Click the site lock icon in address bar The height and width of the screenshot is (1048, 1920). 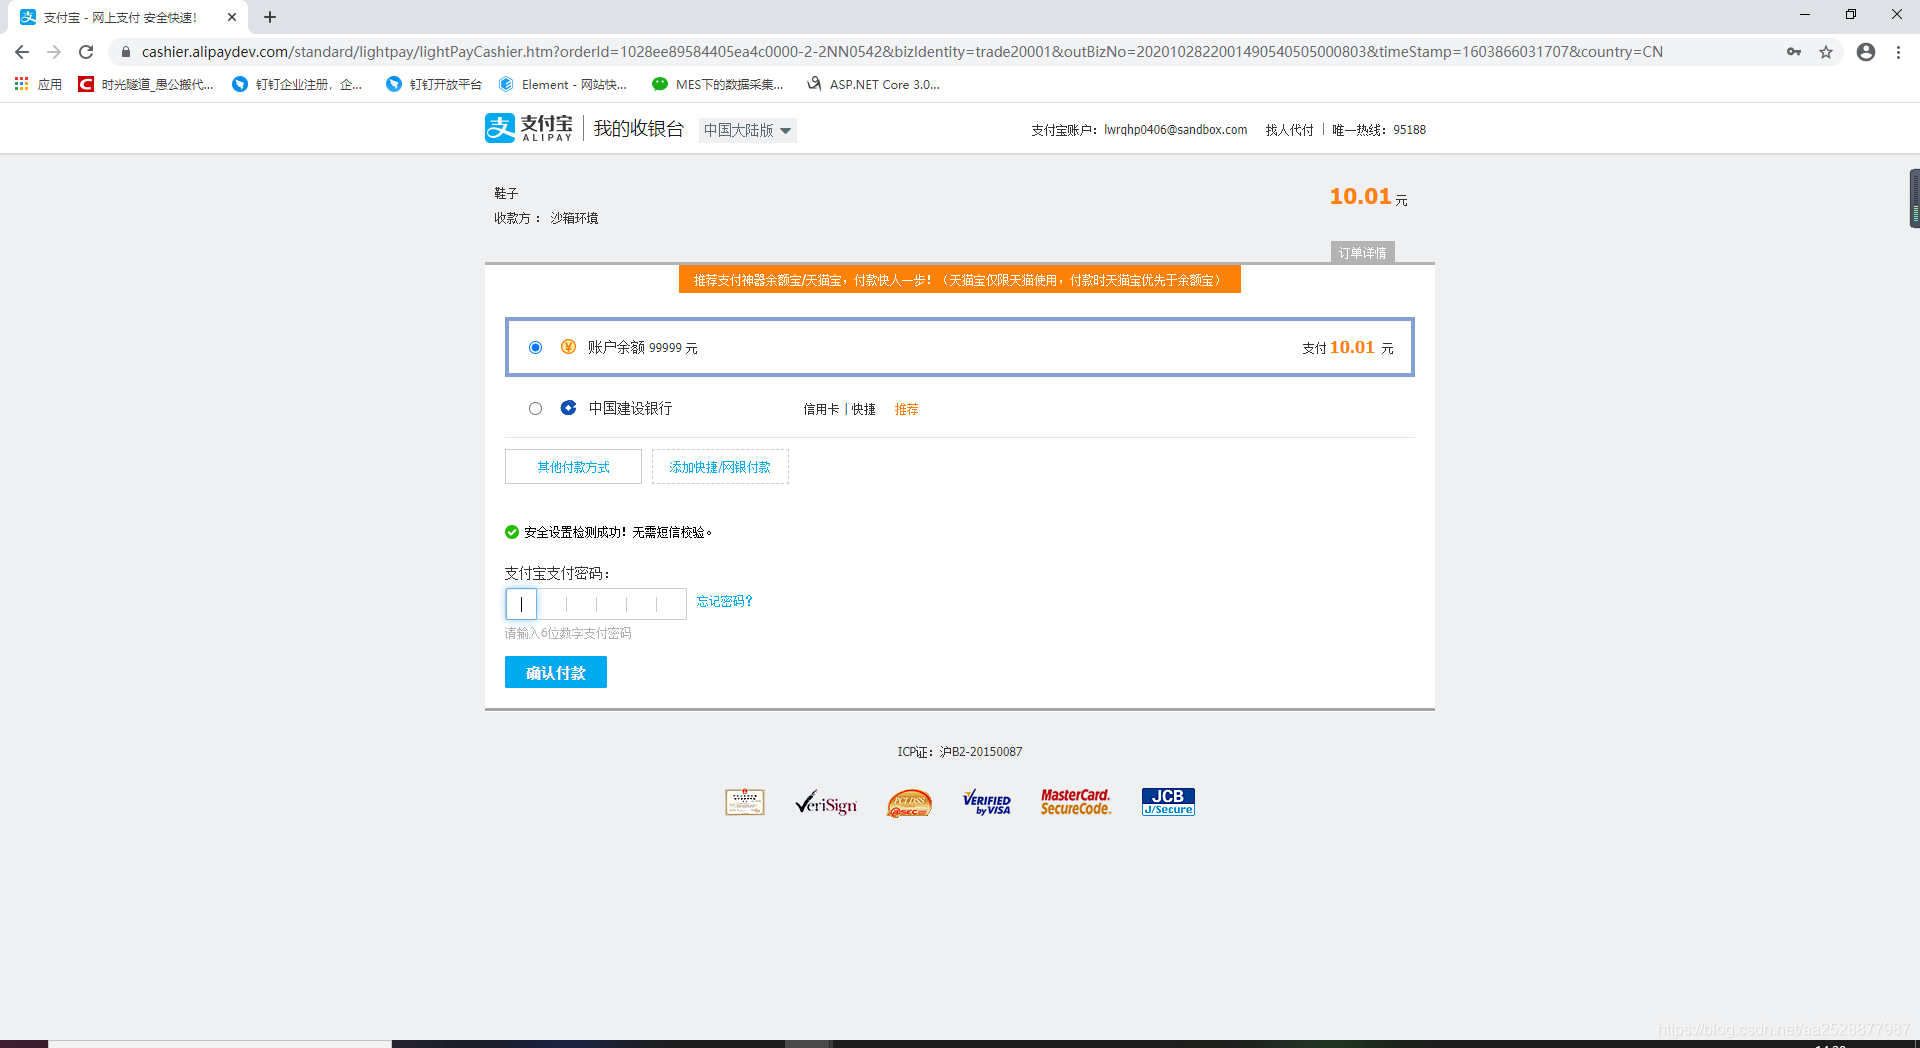coord(125,52)
